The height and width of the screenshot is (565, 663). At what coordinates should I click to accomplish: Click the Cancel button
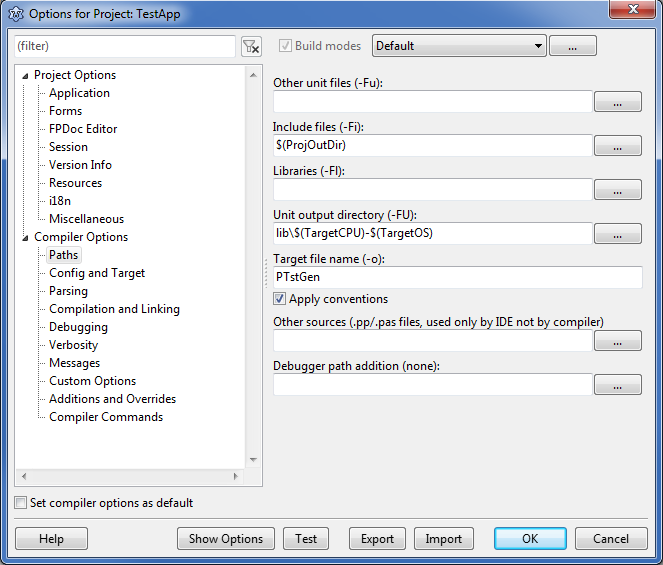tap(611, 538)
